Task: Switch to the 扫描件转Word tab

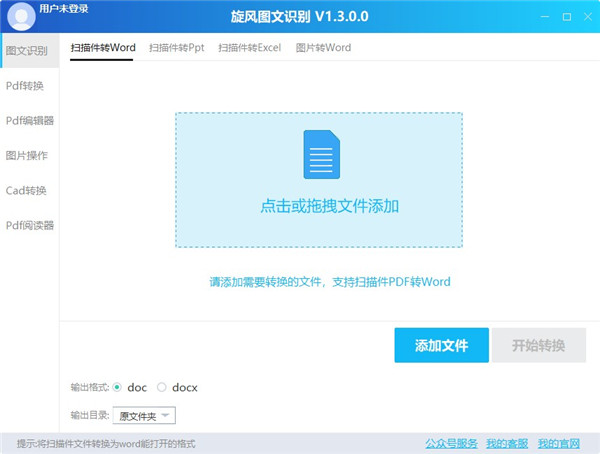Action: (x=102, y=47)
